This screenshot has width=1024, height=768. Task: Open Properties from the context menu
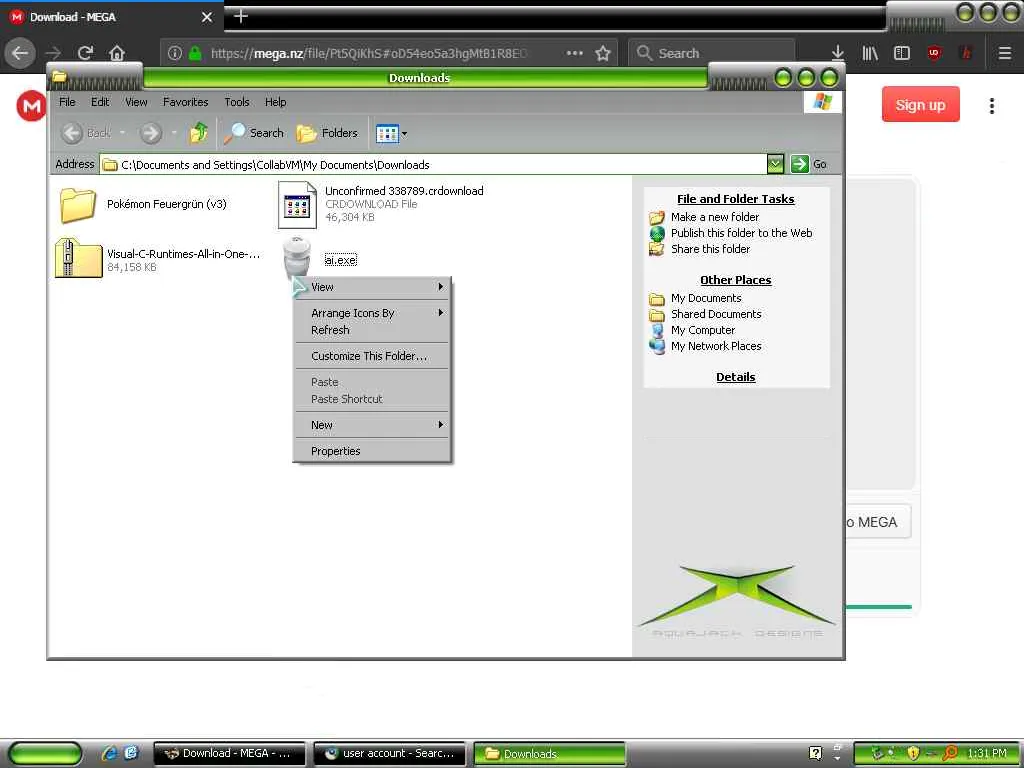pos(372,451)
